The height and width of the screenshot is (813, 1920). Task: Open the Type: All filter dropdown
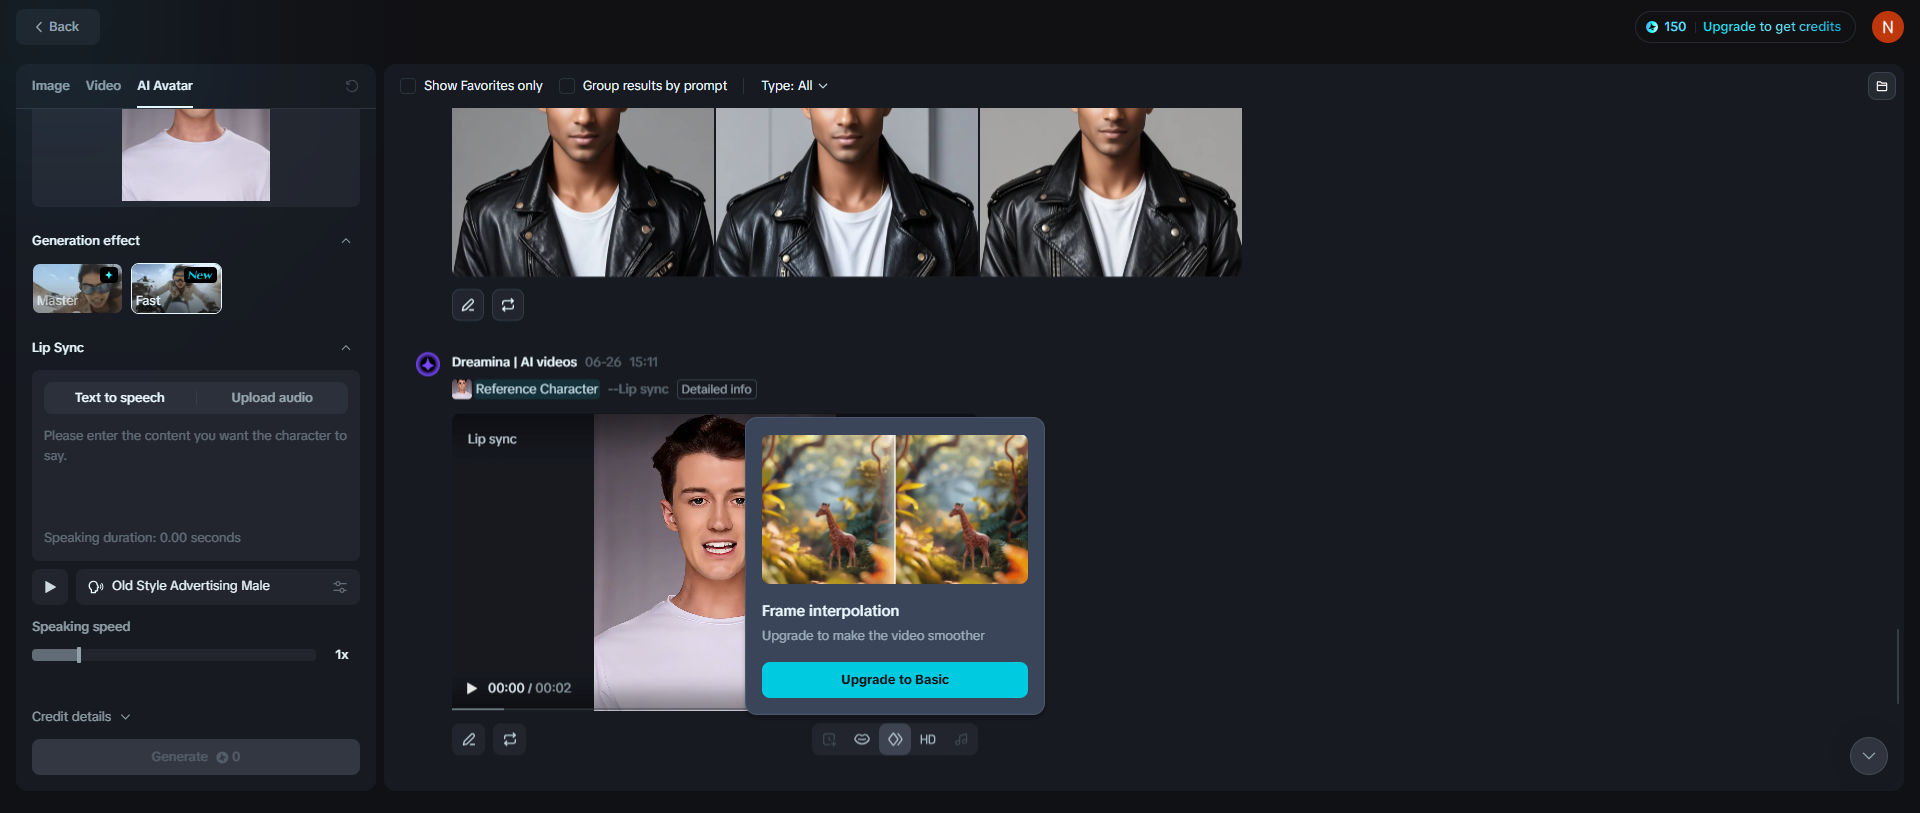click(794, 86)
